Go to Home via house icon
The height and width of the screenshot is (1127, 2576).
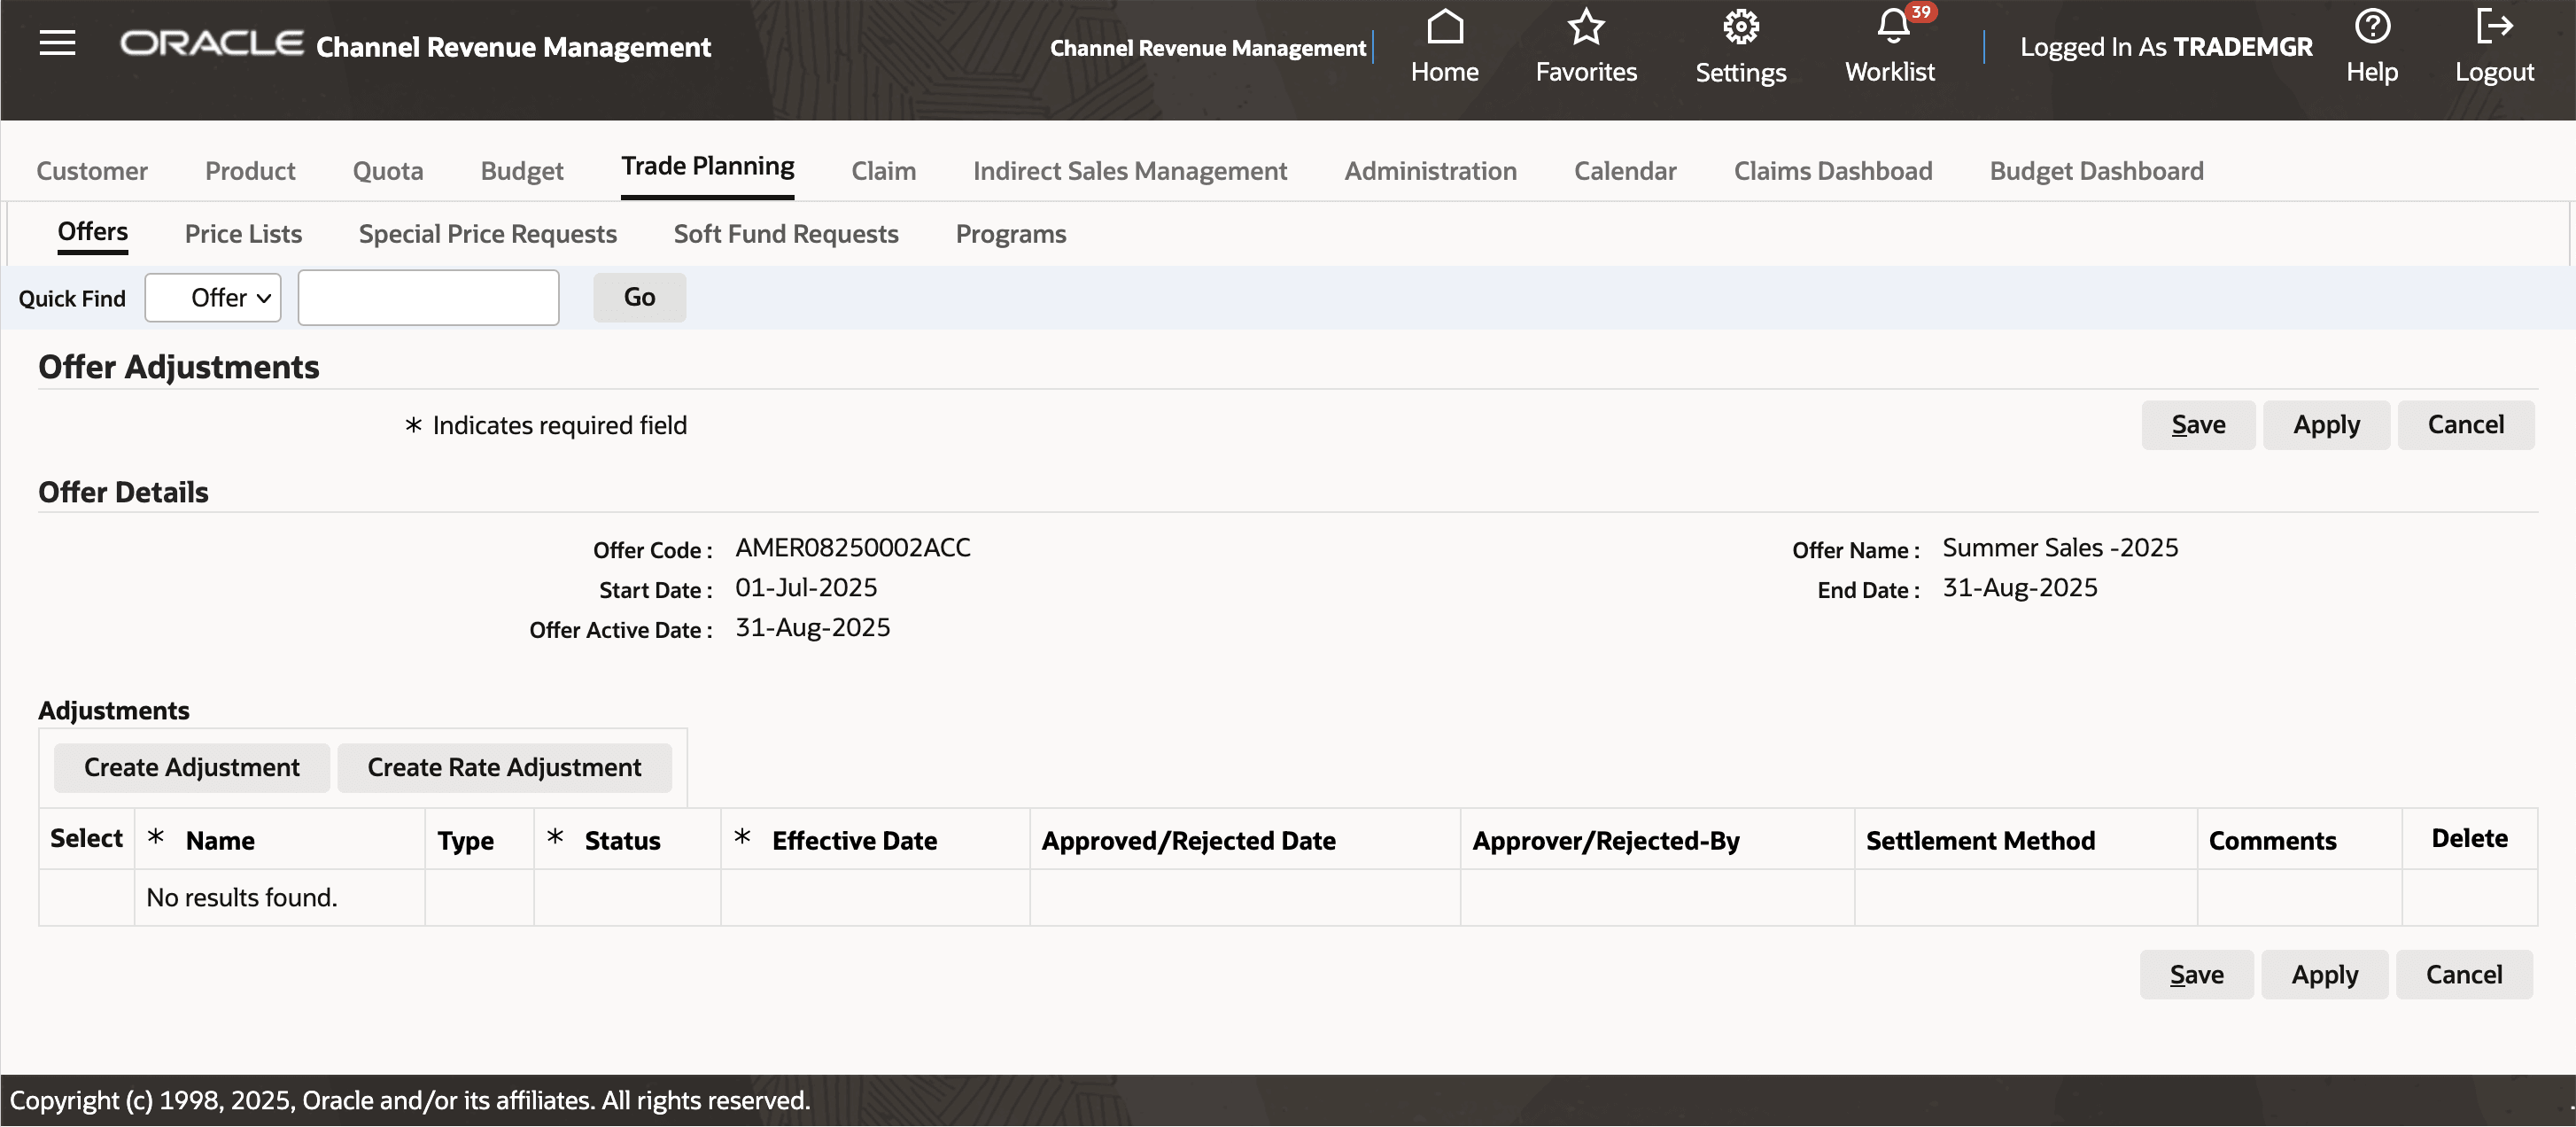coord(1444,27)
